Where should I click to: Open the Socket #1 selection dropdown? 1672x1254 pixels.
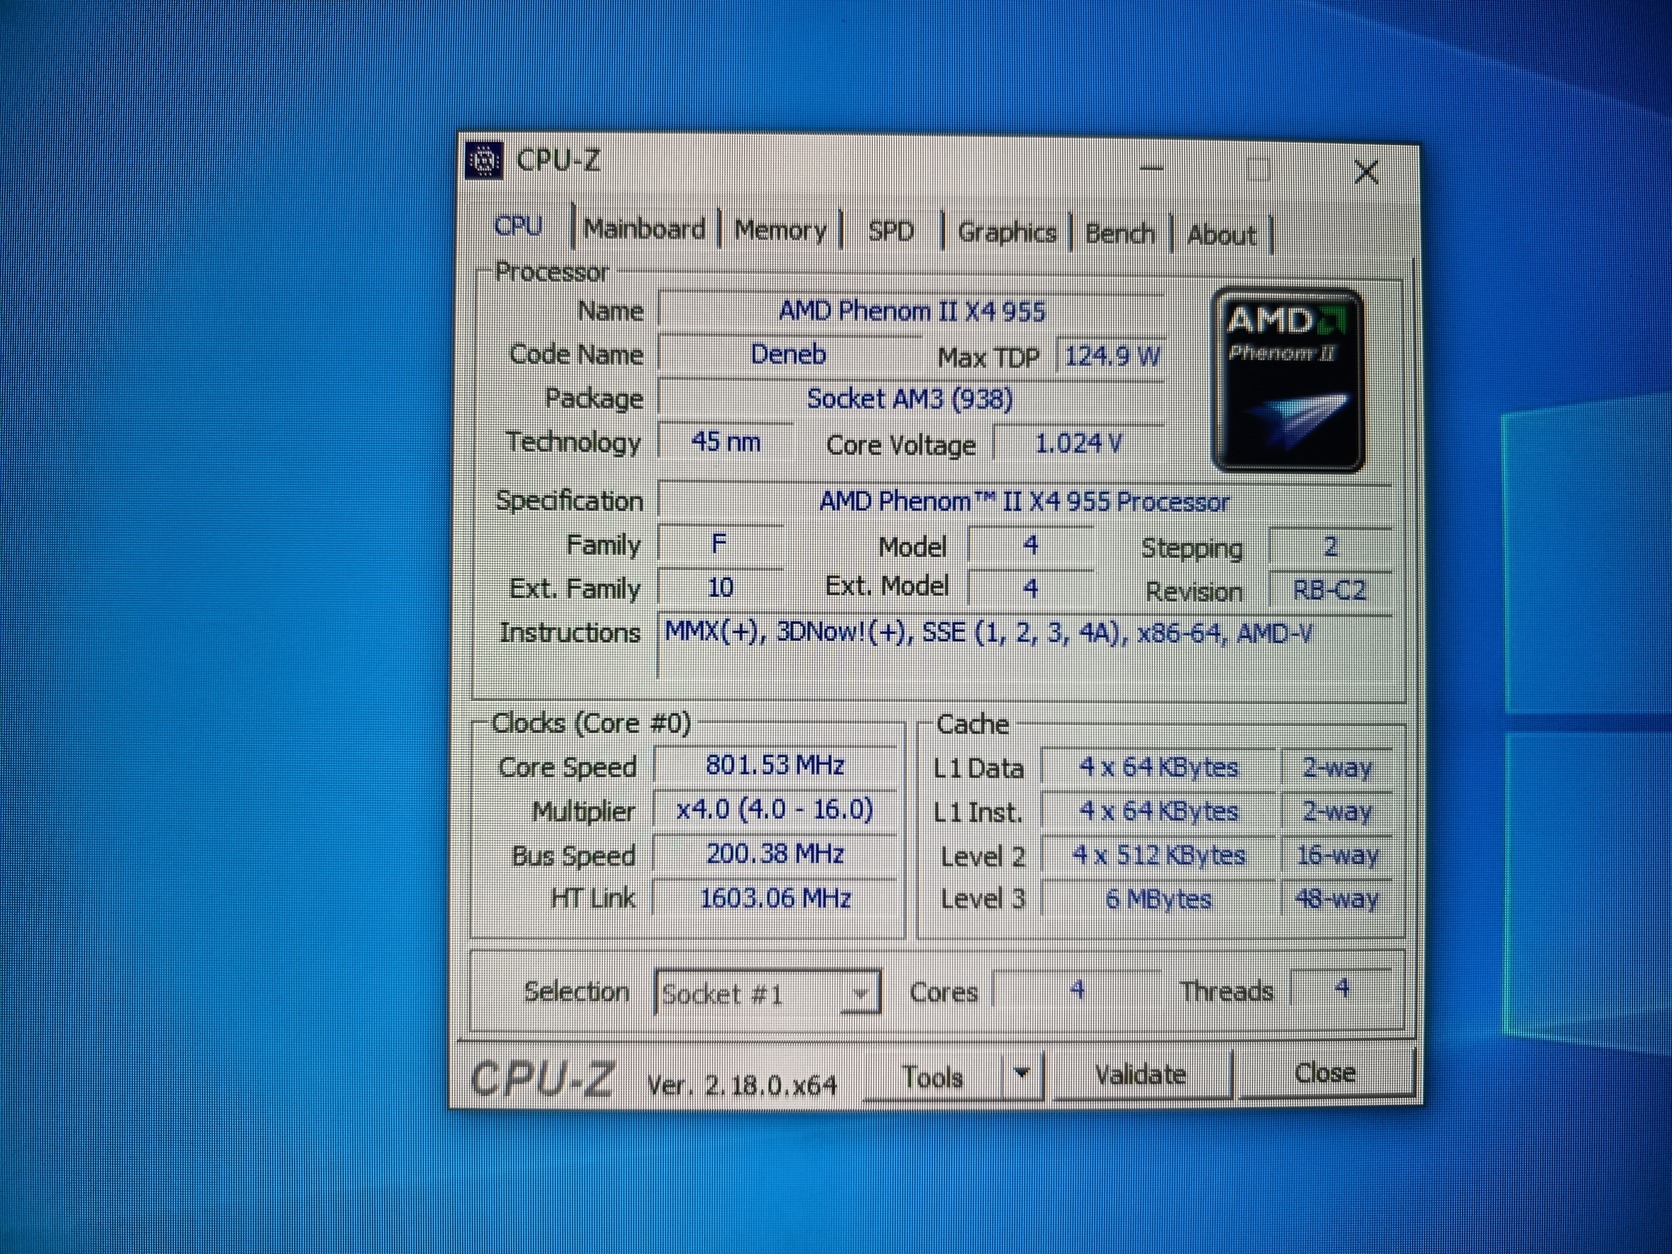click(x=767, y=993)
